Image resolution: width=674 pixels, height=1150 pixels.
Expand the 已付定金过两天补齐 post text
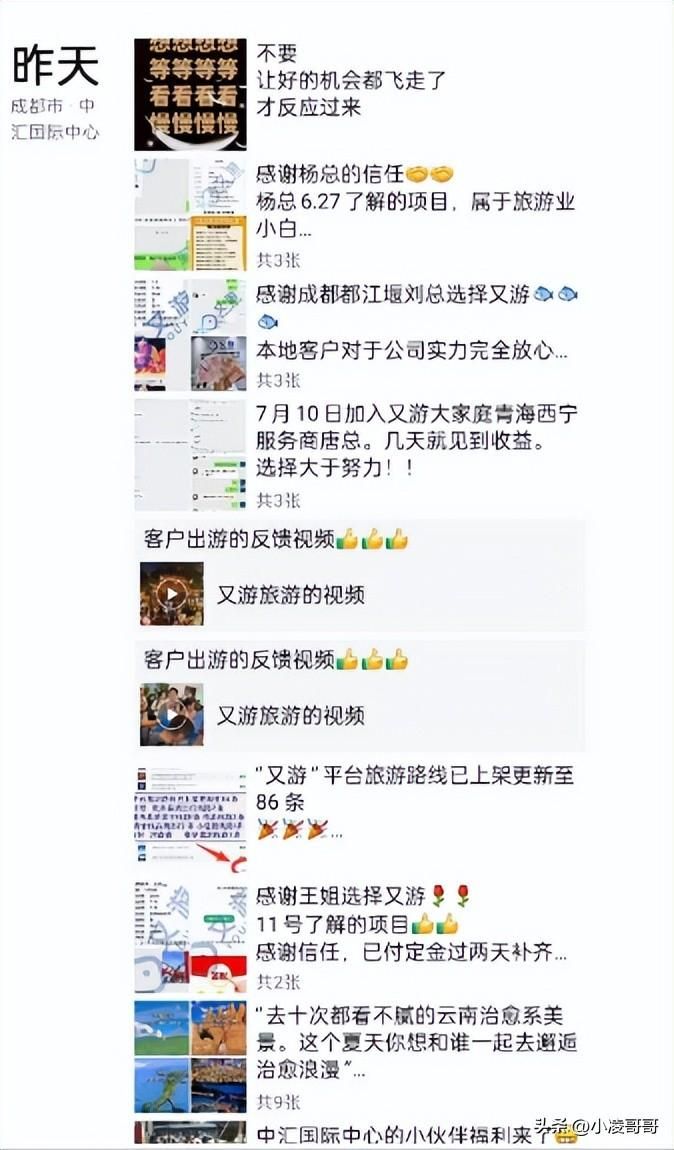[411, 953]
